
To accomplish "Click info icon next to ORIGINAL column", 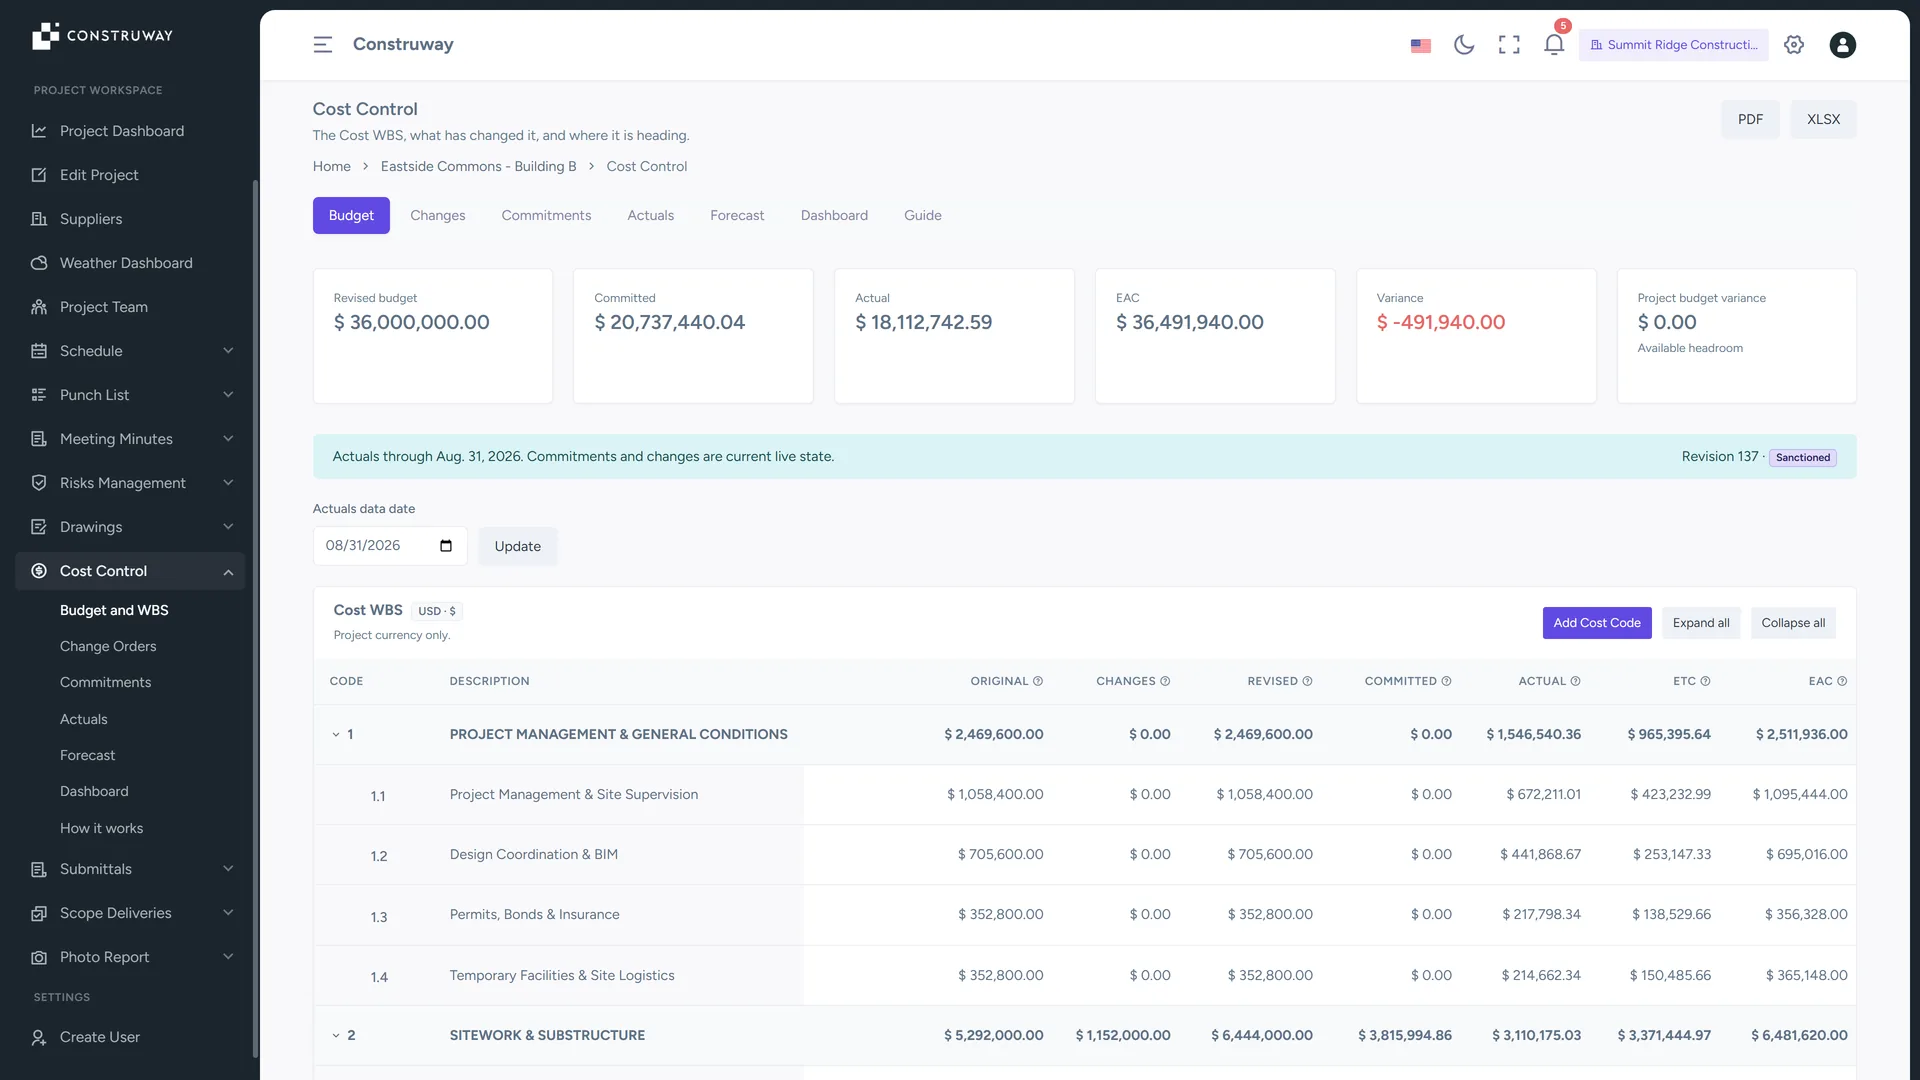I will [1038, 681].
